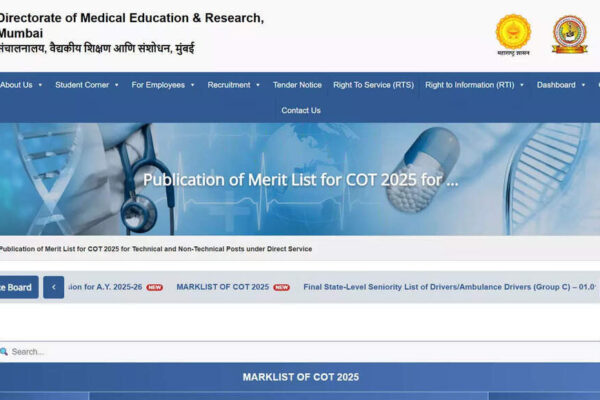The height and width of the screenshot is (400, 600).
Task: Open the A.Y. 2025-26 ticker notice
Action: (x=106, y=287)
